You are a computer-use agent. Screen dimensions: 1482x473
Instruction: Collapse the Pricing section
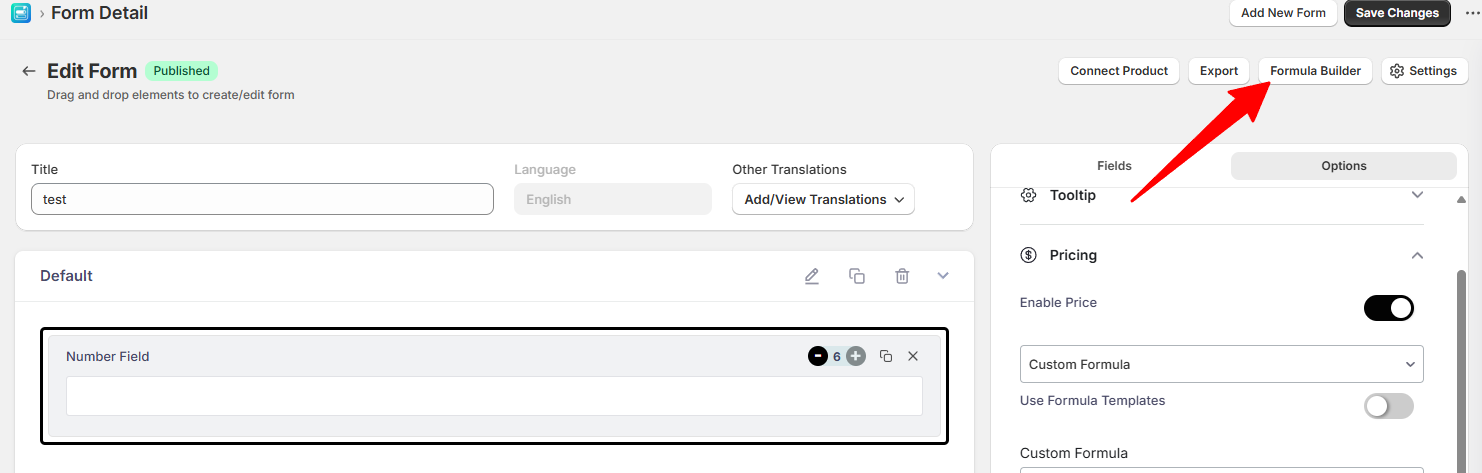click(x=1417, y=255)
